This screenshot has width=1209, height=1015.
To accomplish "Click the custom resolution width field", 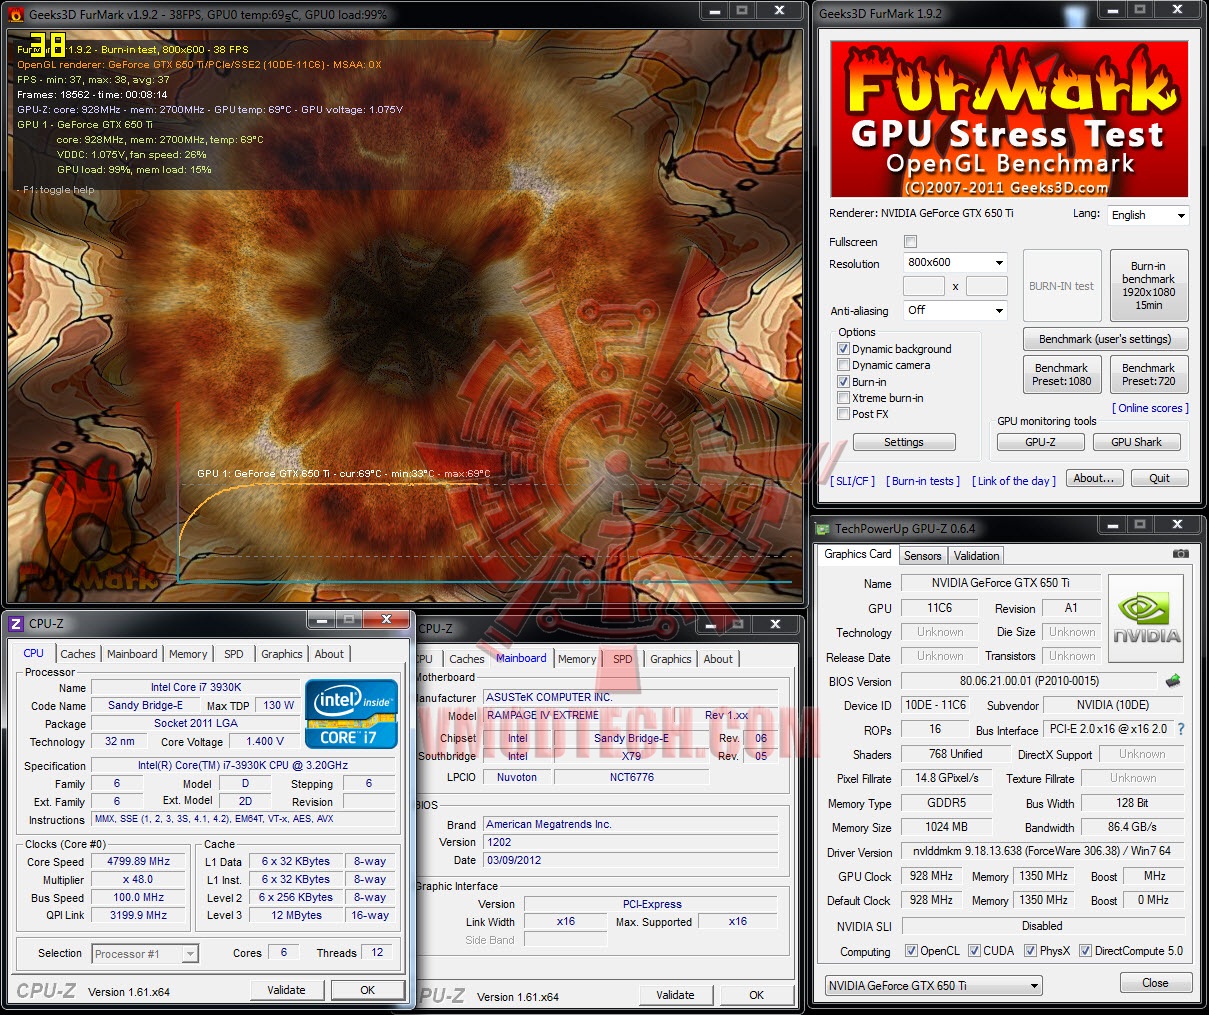I will click(924, 286).
